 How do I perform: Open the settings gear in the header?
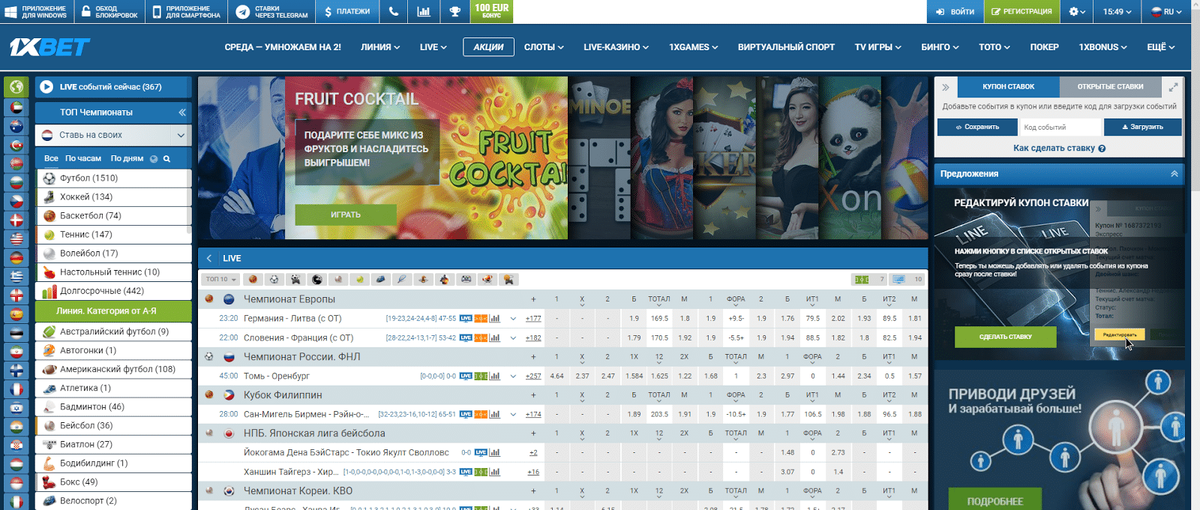pos(1077,12)
